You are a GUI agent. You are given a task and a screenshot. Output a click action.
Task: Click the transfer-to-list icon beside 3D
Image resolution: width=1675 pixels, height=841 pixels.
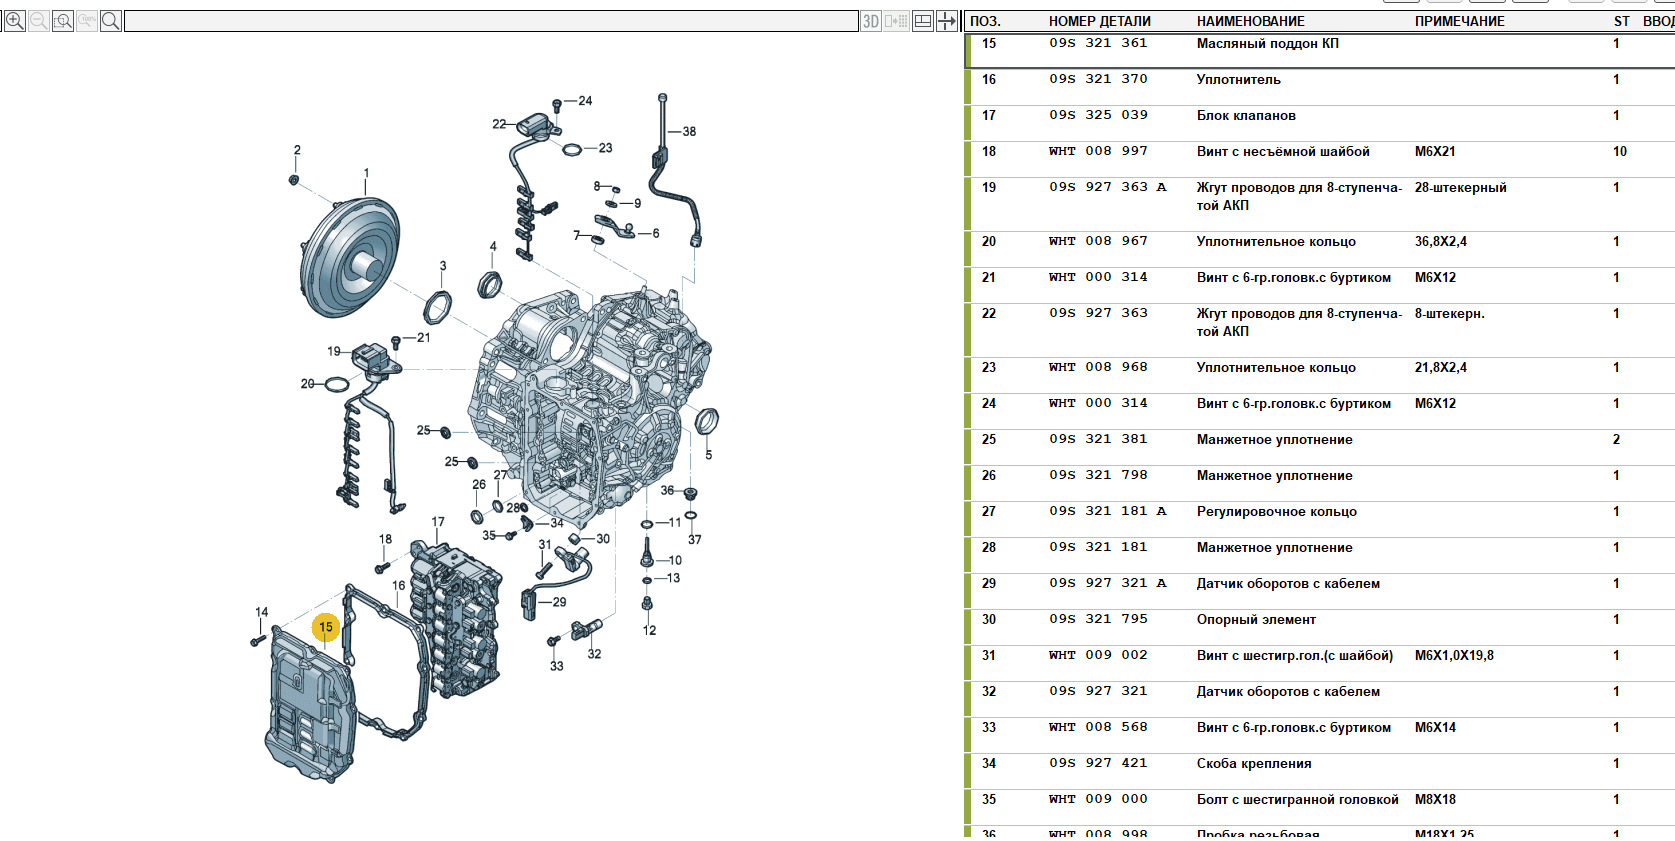pos(897,21)
